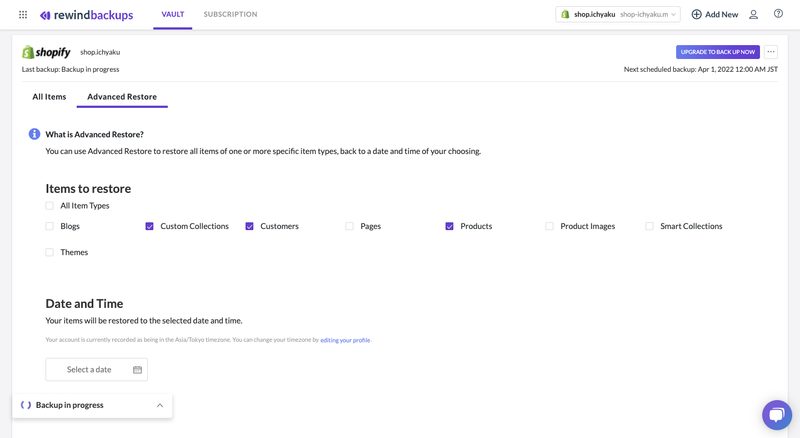Image resolution: width=800 pixels, height=438 pixels.
Task: Click the shop.ichyaku name beside Shopify logo
Action: [100, 52]
